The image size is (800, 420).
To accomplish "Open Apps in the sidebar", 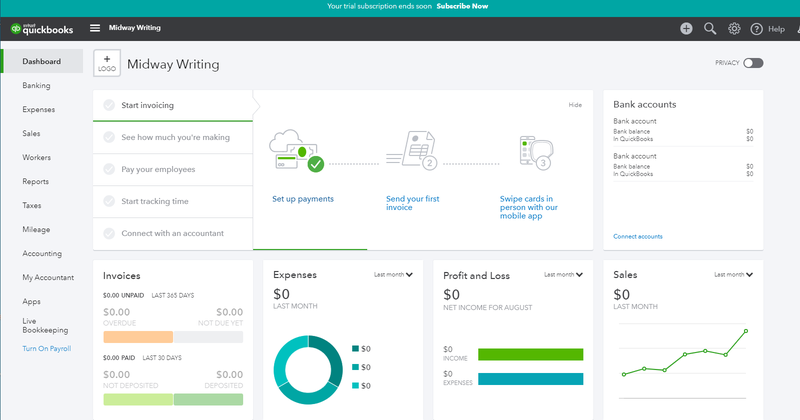I will tap(31, 302).
